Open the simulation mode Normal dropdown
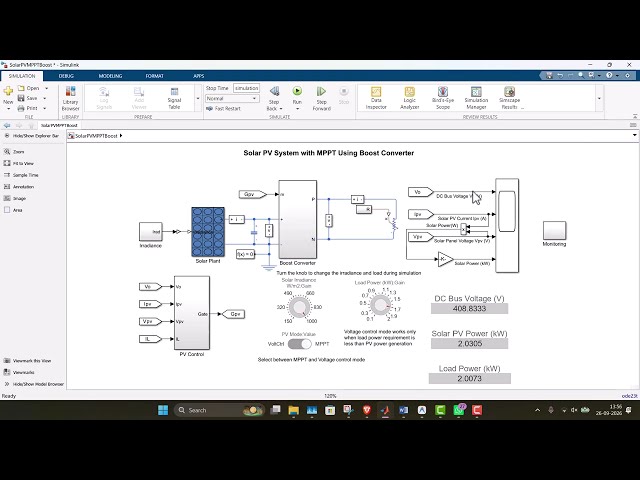The image size is (640, 480). [x=232, y=98]
